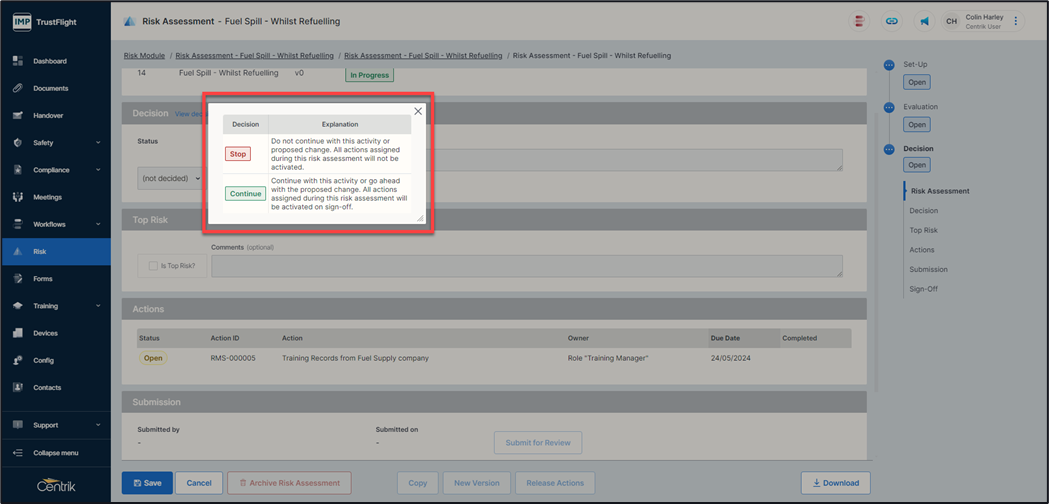Open the Support icon
The image size is (1049, 504).
18,425
